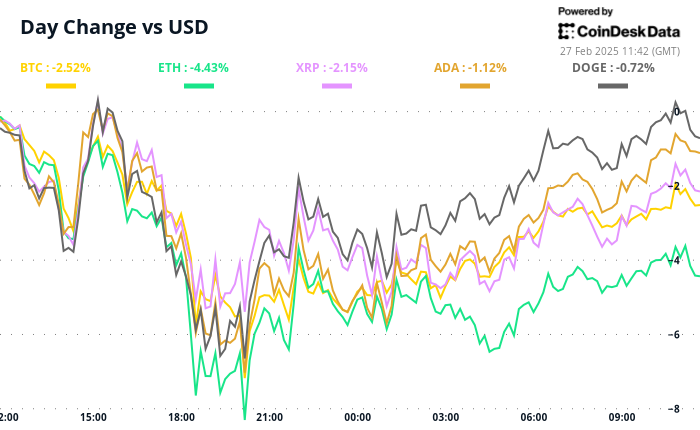Click the 06:00 time axis label

point(534,417)
